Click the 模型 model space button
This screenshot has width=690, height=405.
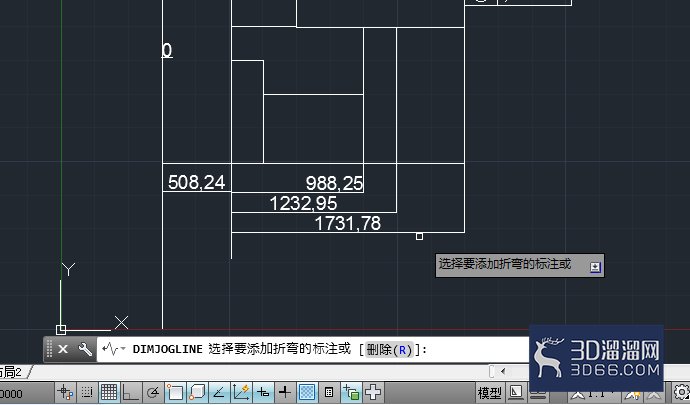489,393
